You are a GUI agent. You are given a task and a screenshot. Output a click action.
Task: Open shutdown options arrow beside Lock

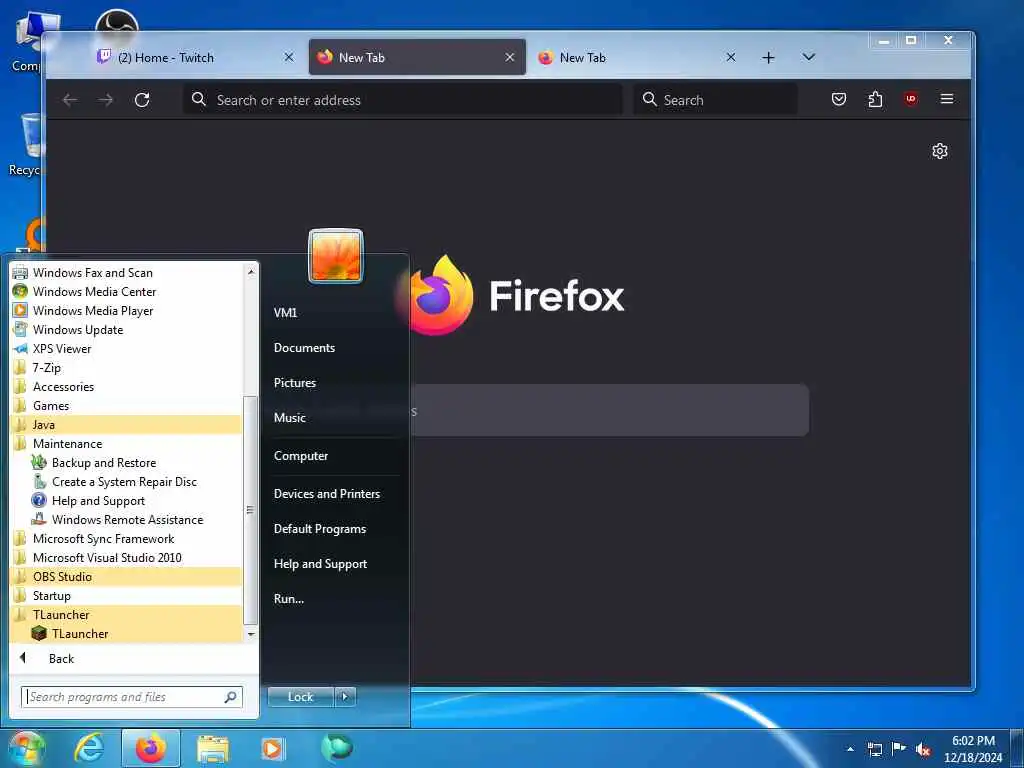point(345,697)
